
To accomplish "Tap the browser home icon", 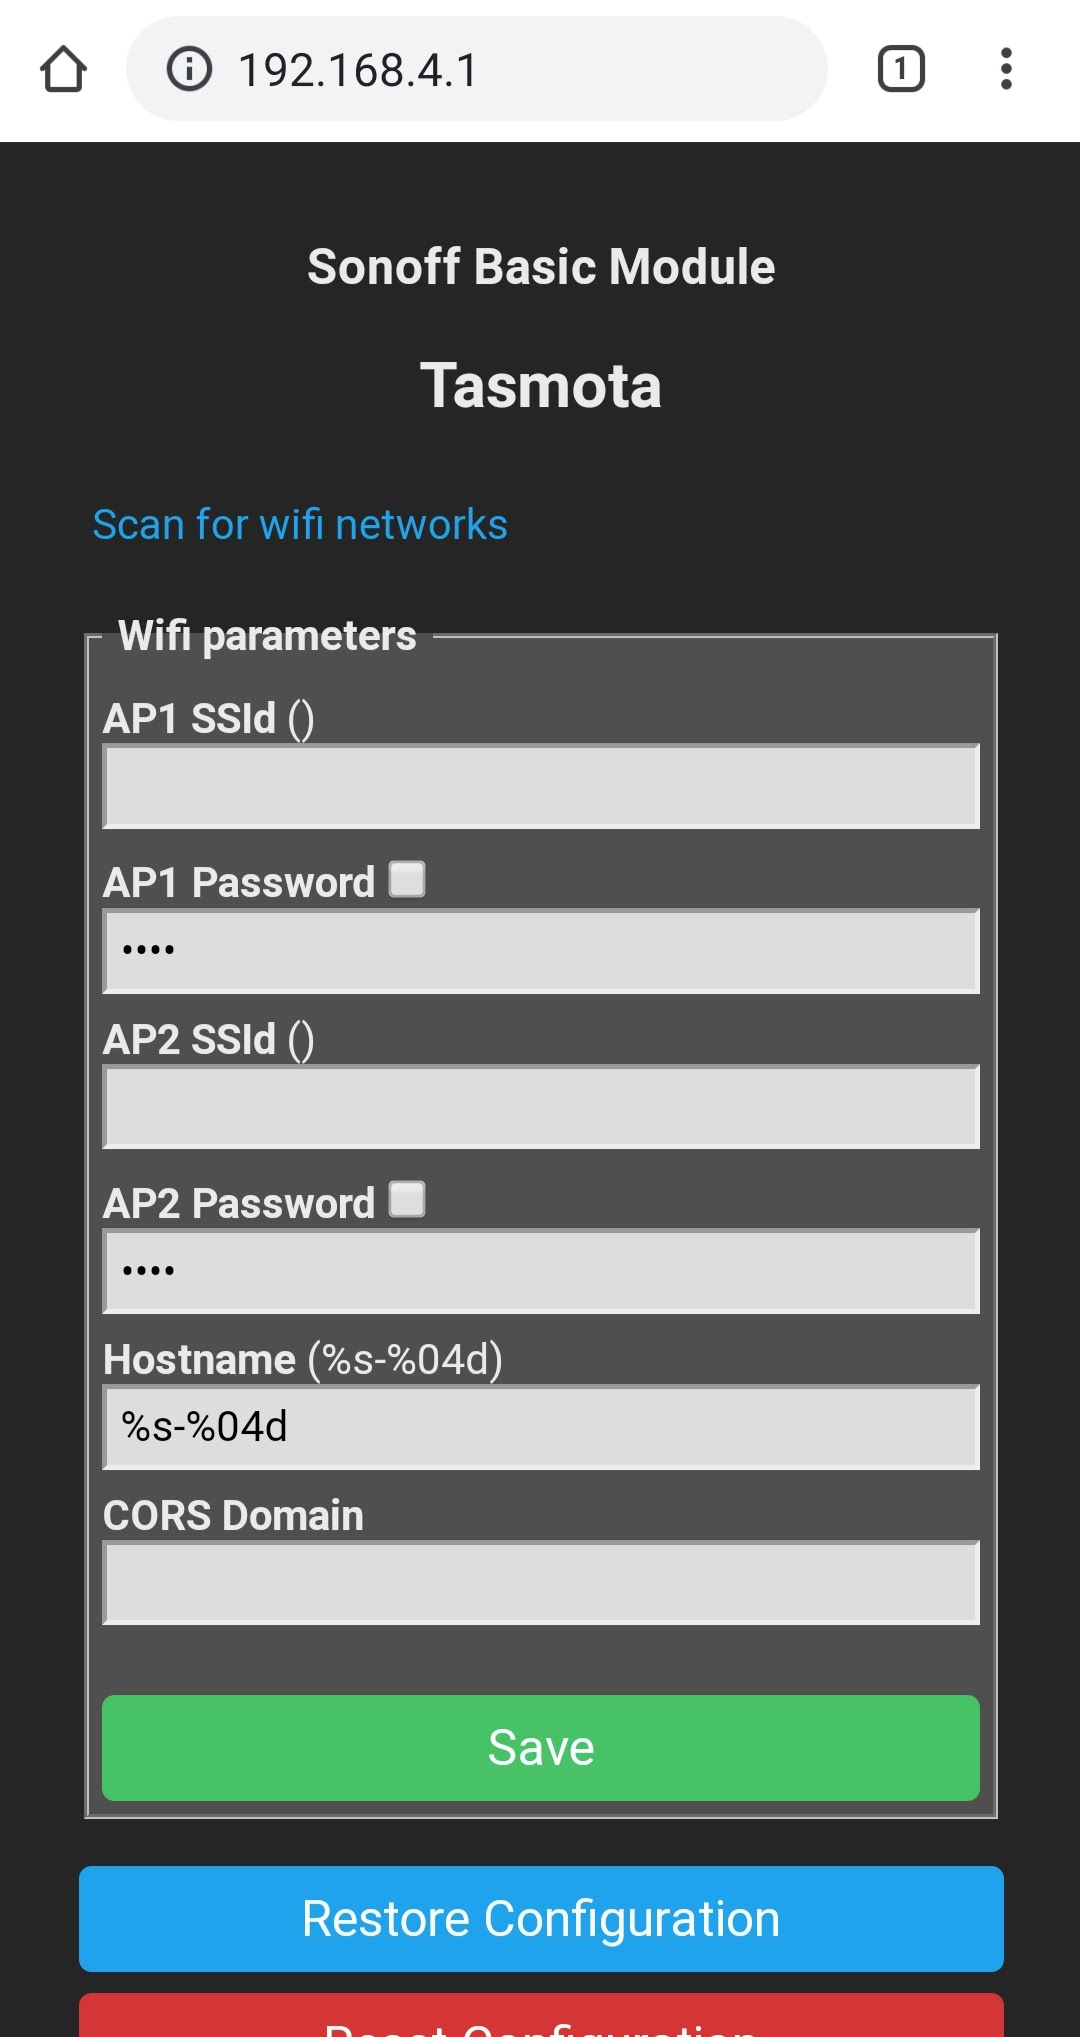I will coord(63,70).
